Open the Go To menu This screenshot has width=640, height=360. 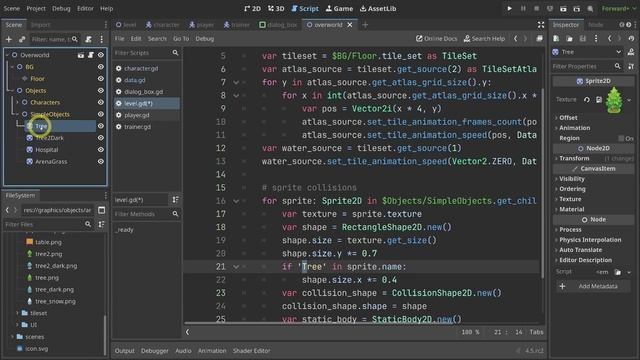(x=181, y=38)
